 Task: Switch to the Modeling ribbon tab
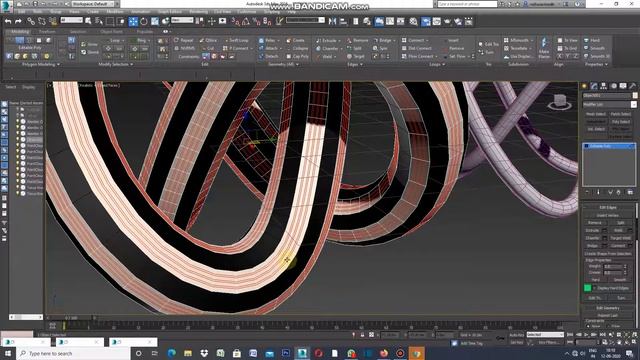[x=20, y=31]
